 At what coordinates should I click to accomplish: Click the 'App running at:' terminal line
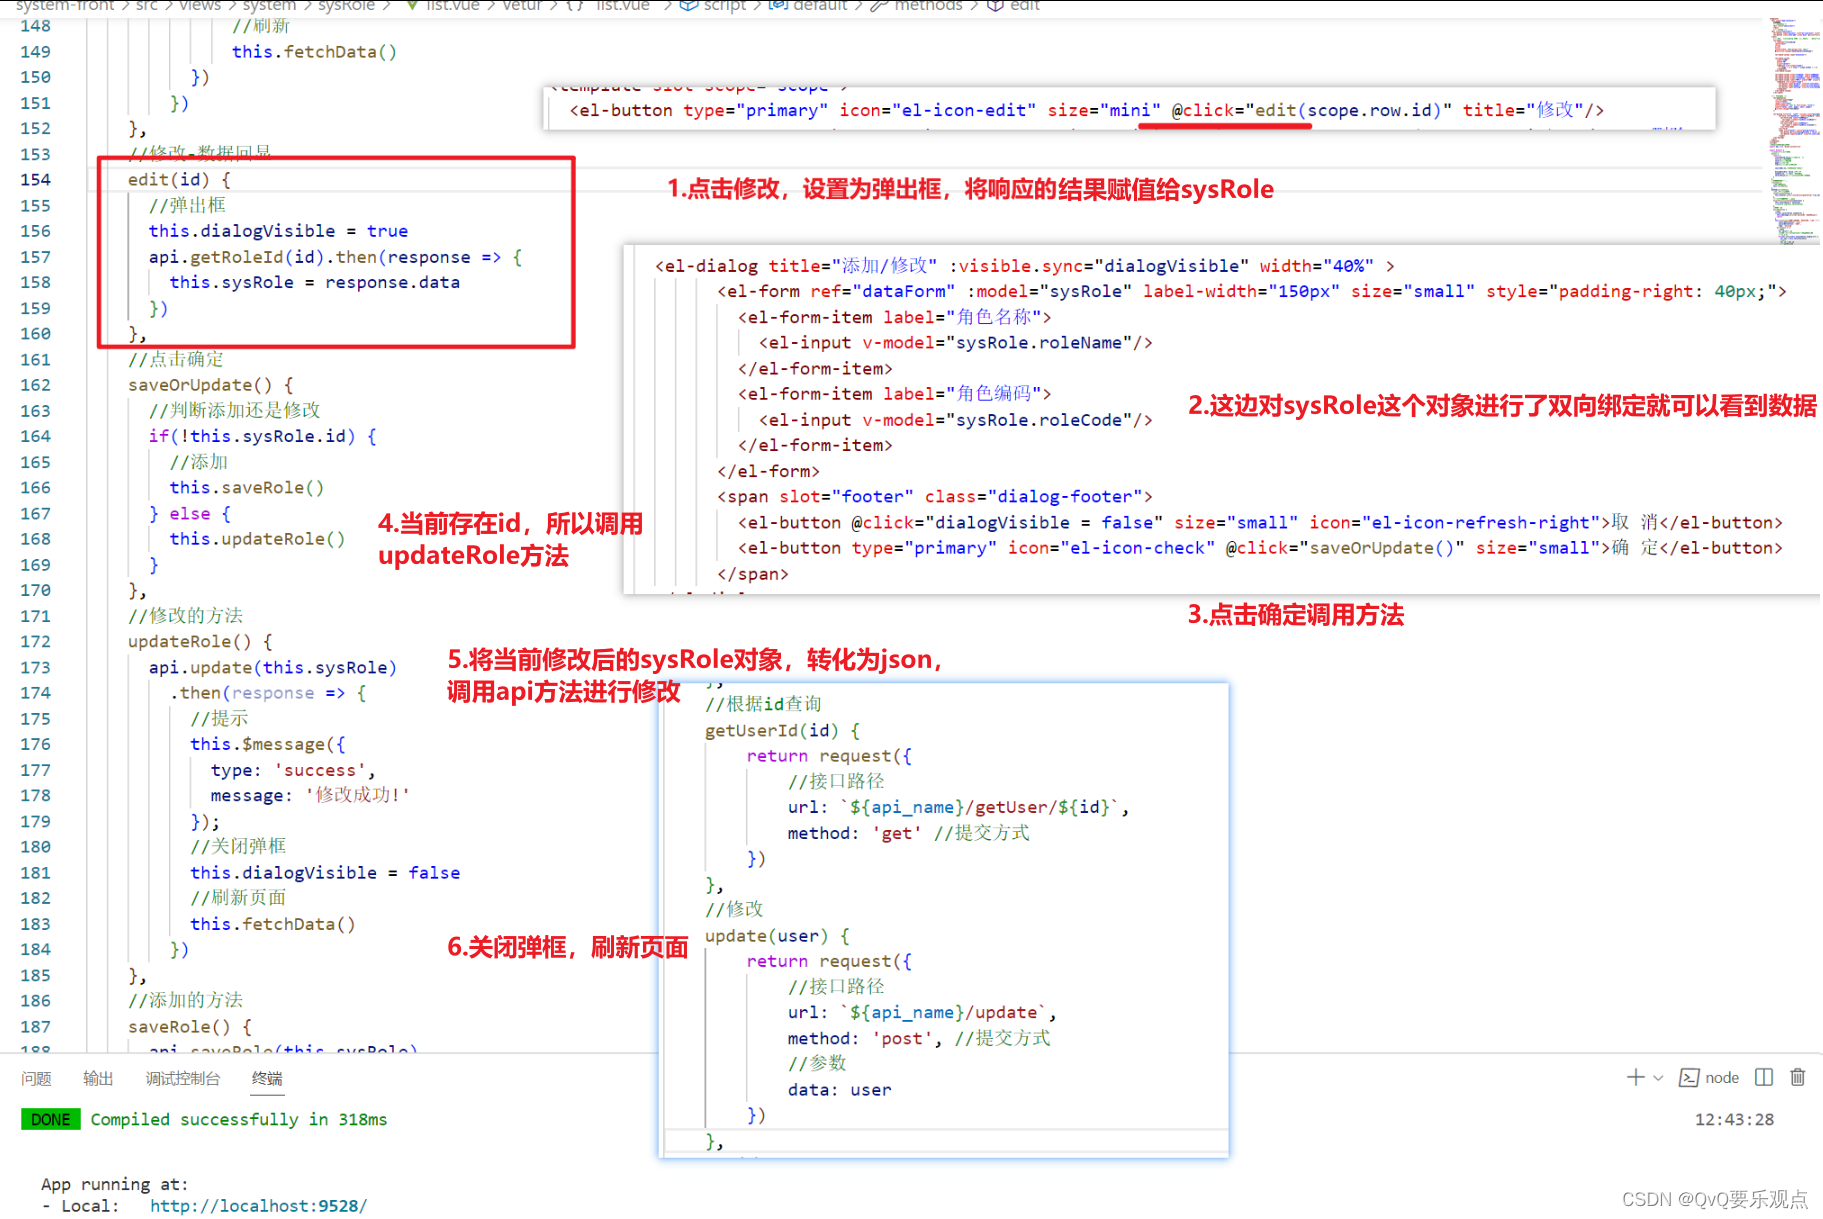coord(114,1184)
